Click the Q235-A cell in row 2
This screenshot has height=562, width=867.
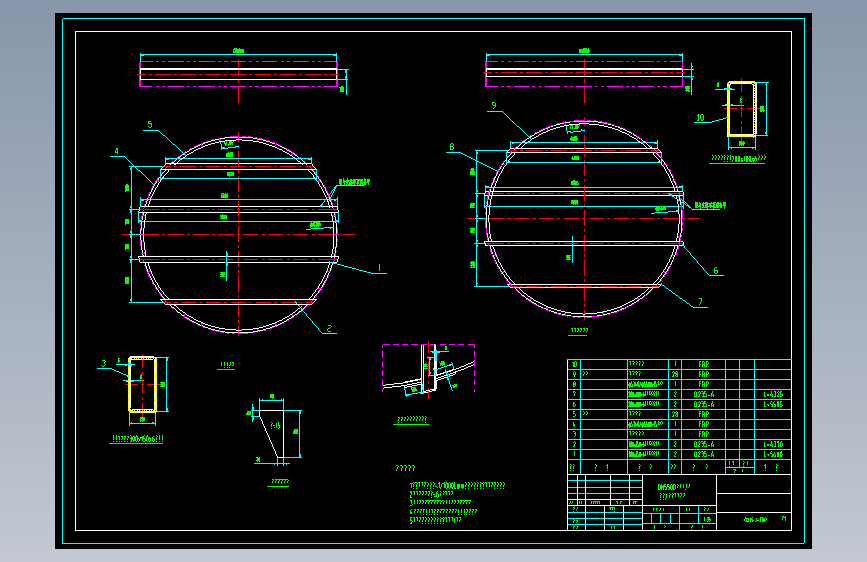703,444
